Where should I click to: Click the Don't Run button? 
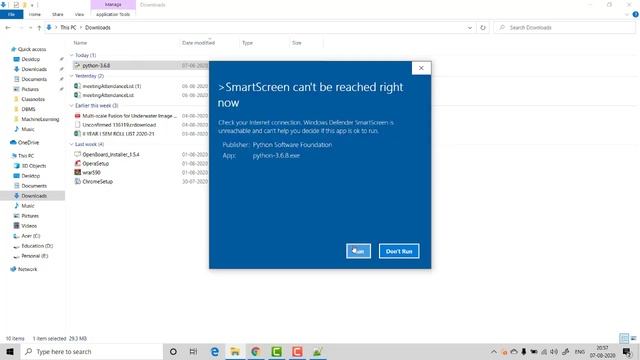399,251
